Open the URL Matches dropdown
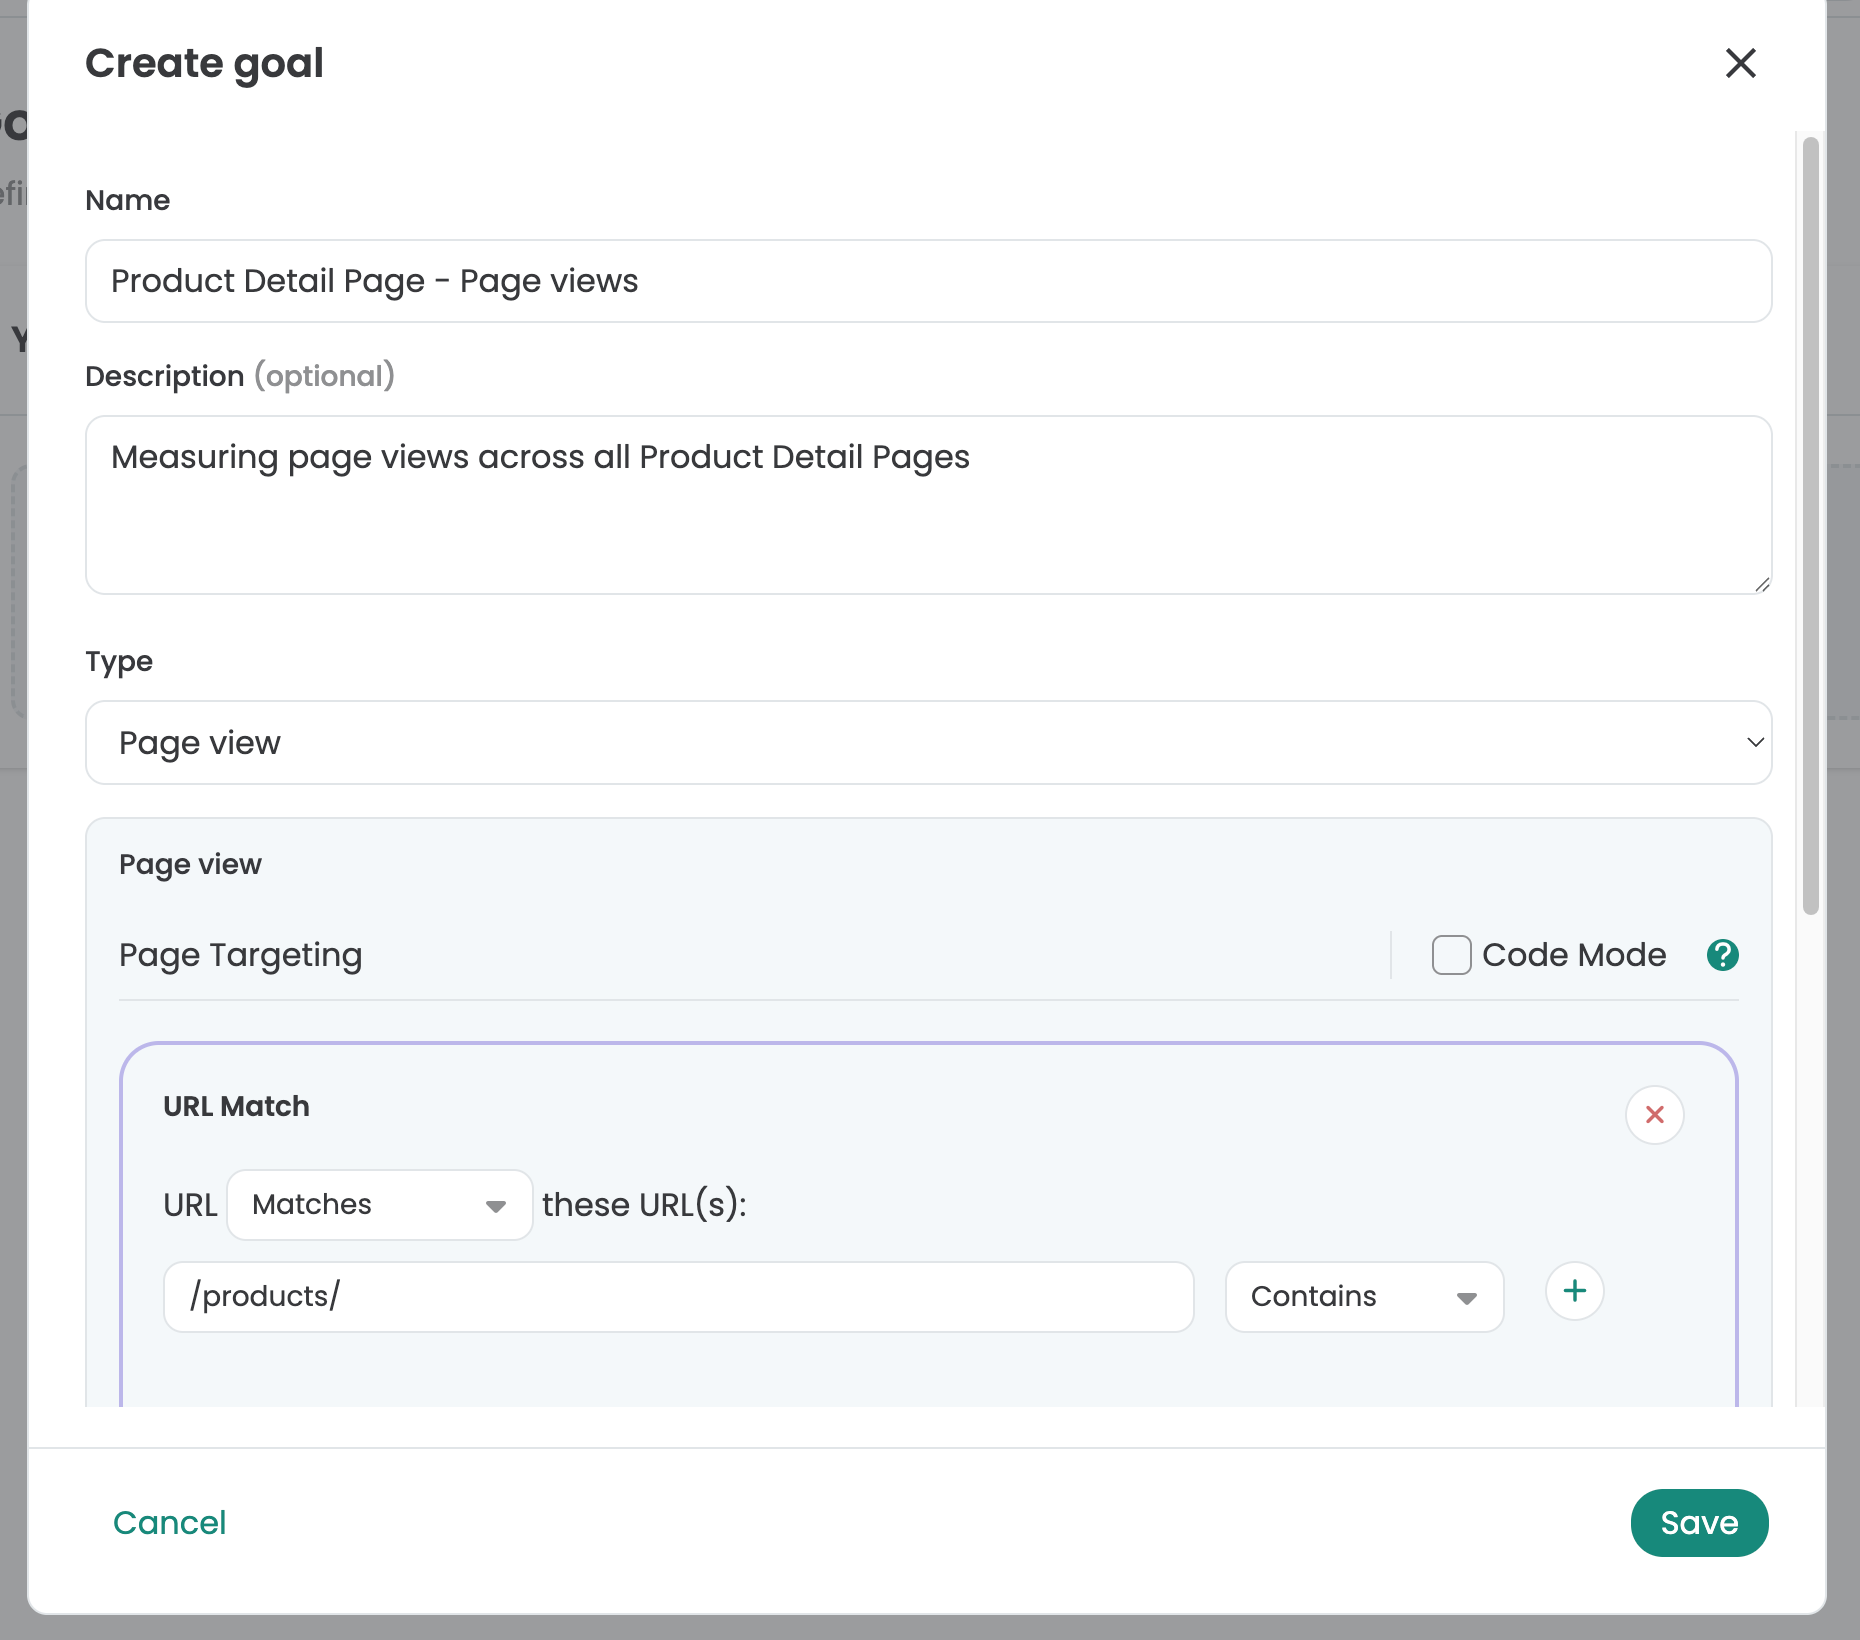This screenshot has height=1640, width=1860. [x=380, y=1205]
